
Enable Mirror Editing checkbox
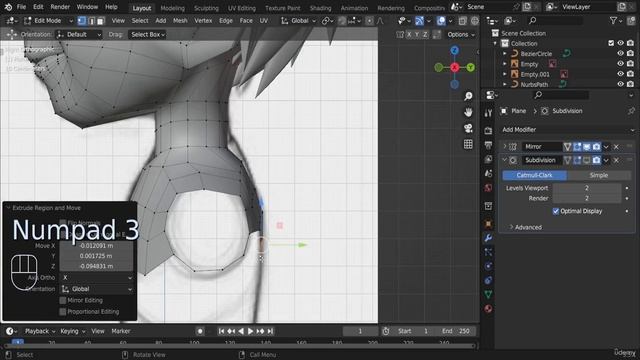tap(63, 300)
